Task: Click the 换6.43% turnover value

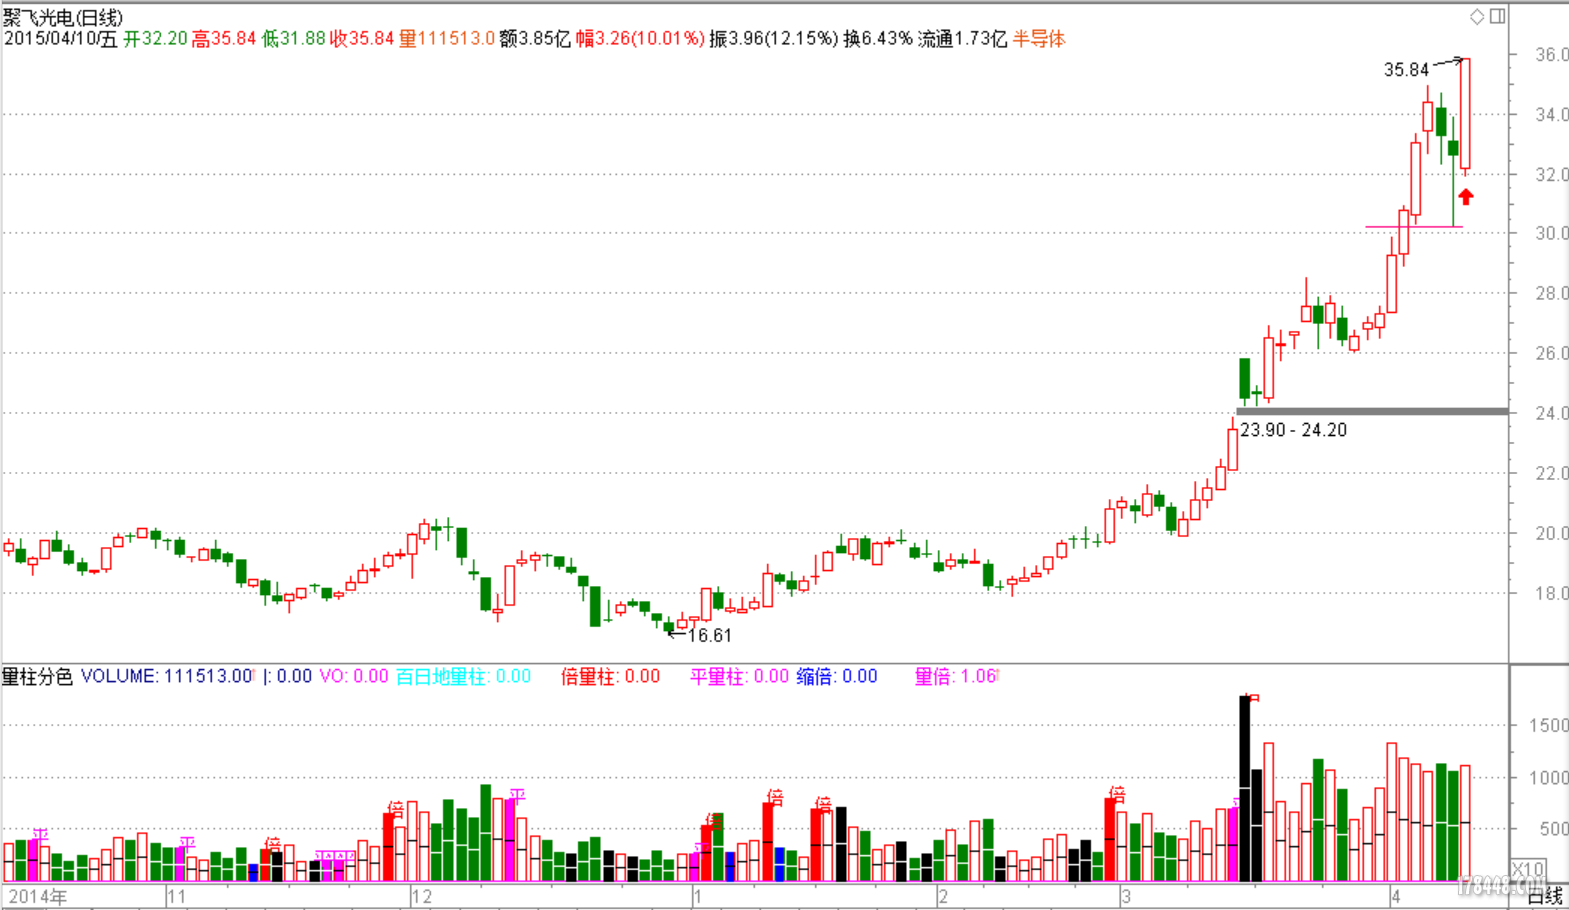Action: pos(878,39)
